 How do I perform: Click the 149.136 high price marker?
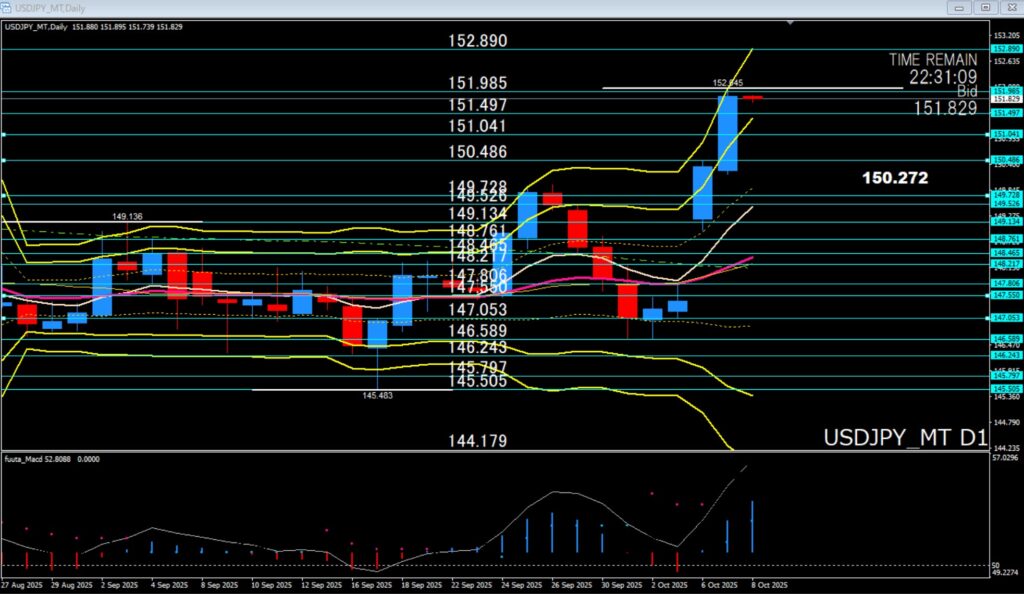pyautogui.click(x=125, y=215)
